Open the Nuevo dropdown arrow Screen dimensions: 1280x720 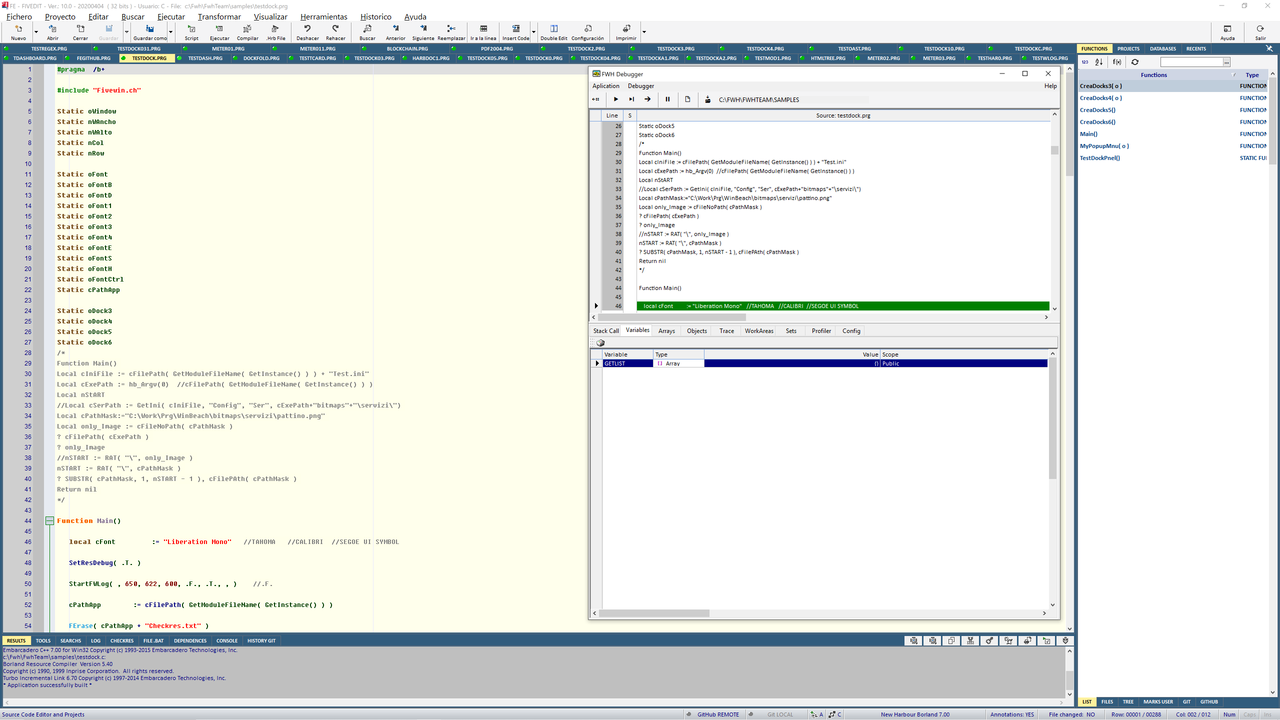(x=35, y=31)
